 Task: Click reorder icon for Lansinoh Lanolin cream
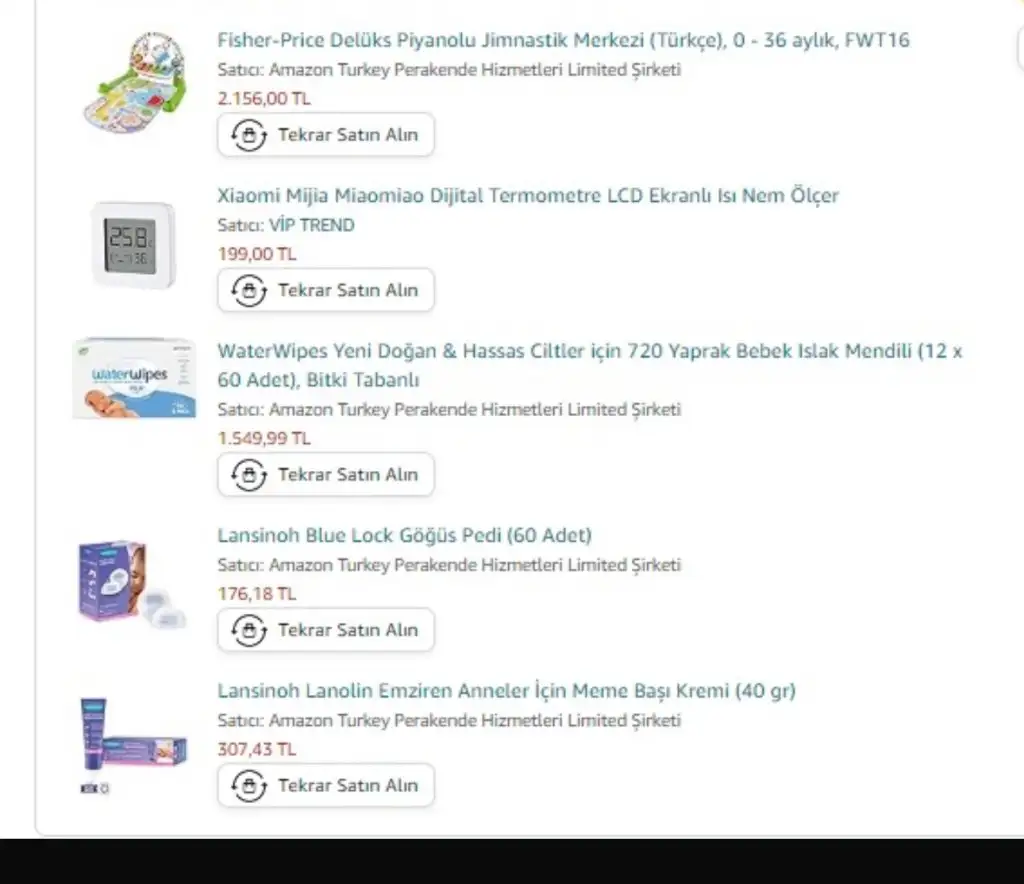click(249, 786)
